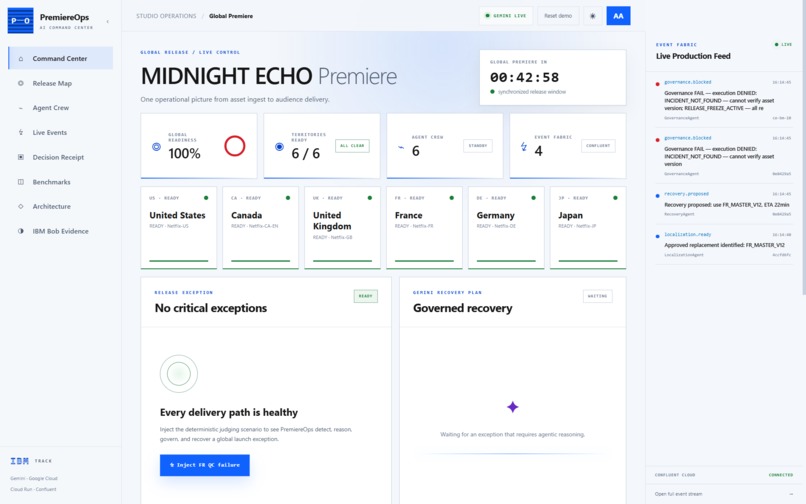Click the green status dot on France card
806x504 pixels.
point(452,198)
